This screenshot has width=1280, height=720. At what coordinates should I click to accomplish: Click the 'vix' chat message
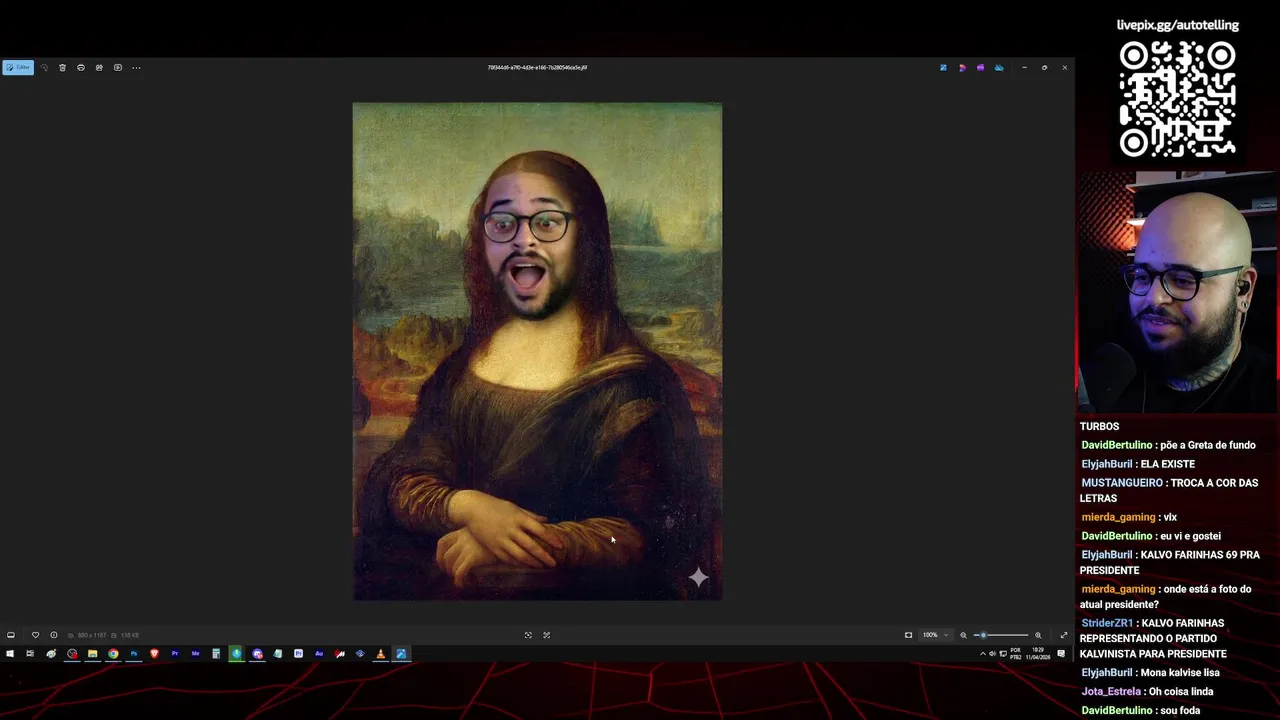[1170, 517]
